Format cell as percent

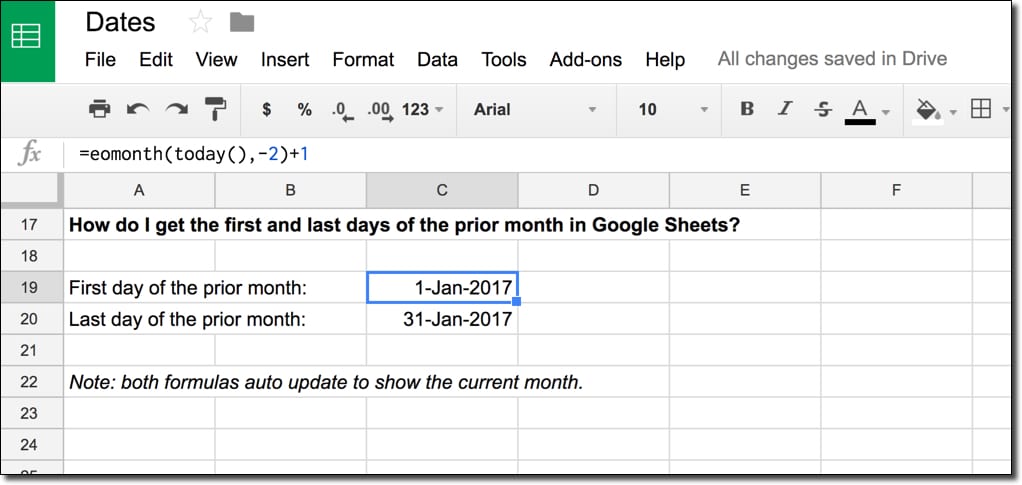(304, 109)
